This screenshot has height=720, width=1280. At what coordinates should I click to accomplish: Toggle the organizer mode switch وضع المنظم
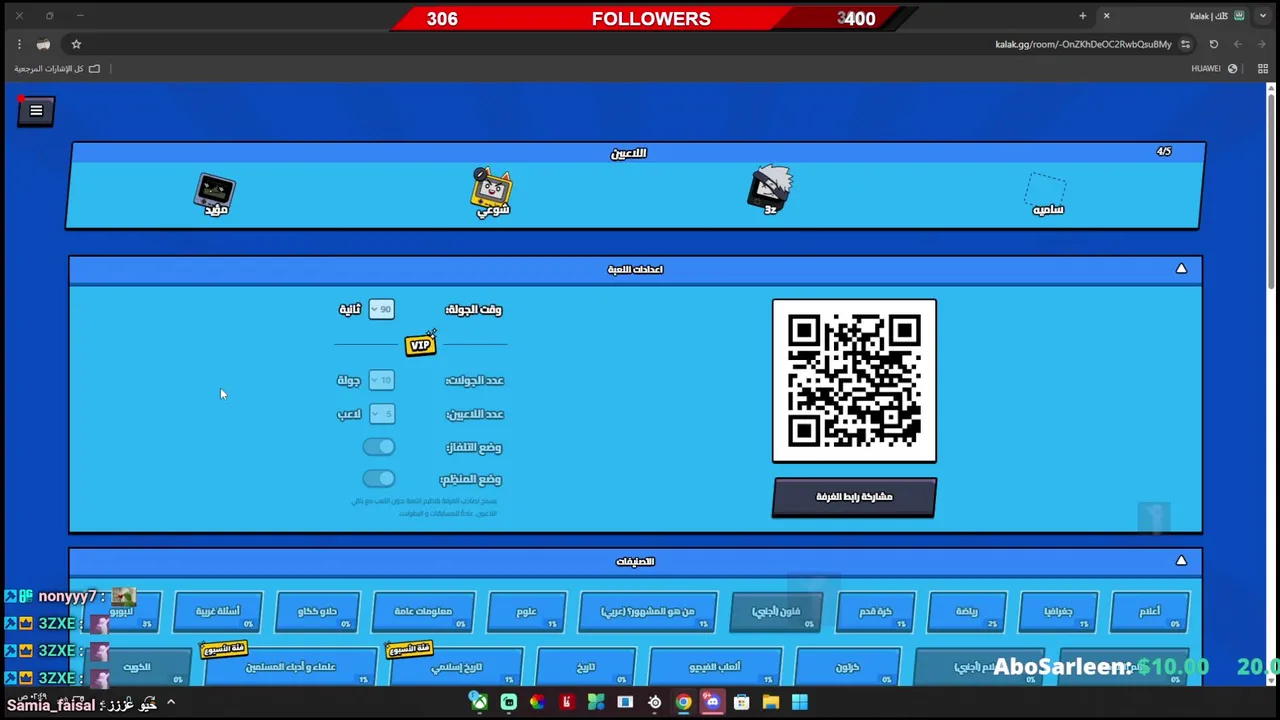pos(379,479)
